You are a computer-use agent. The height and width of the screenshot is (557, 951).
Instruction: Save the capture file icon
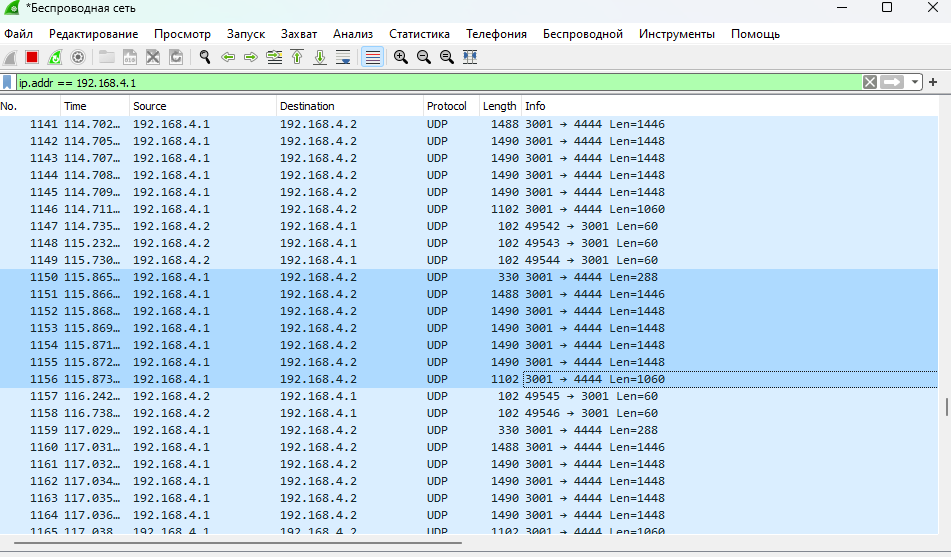point(130,57)
